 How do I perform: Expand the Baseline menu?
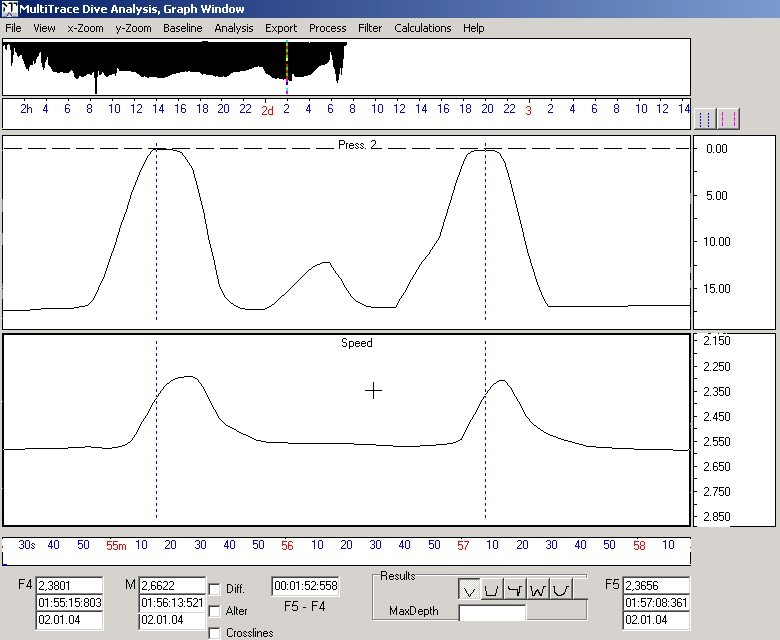(x=182, y=28)
